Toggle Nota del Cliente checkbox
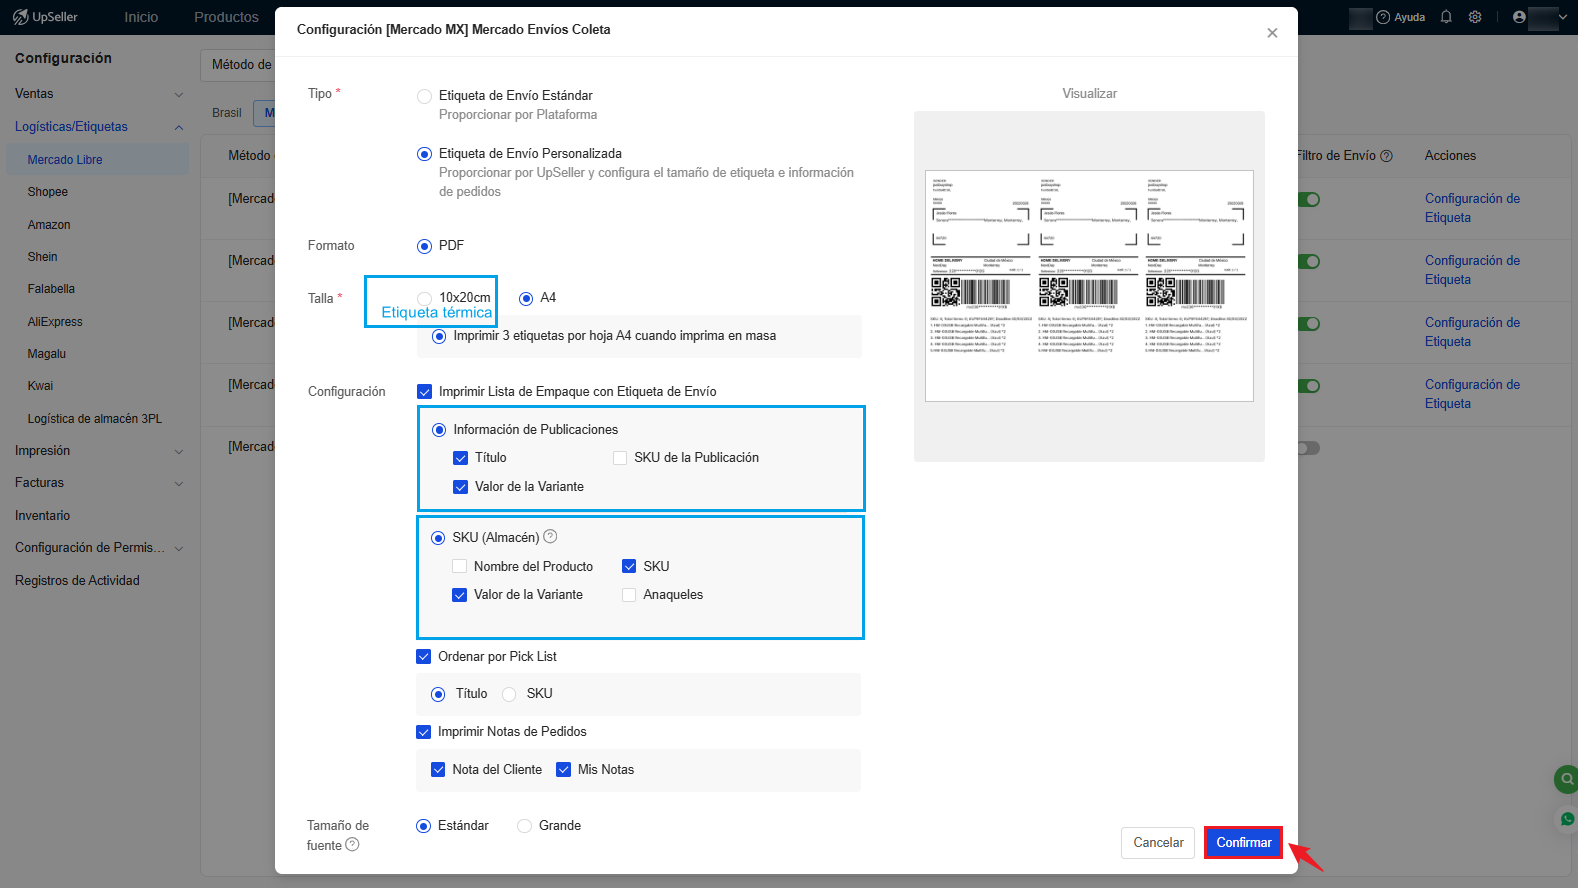This screenshot has width=1578, height=888. coord(438,770)
